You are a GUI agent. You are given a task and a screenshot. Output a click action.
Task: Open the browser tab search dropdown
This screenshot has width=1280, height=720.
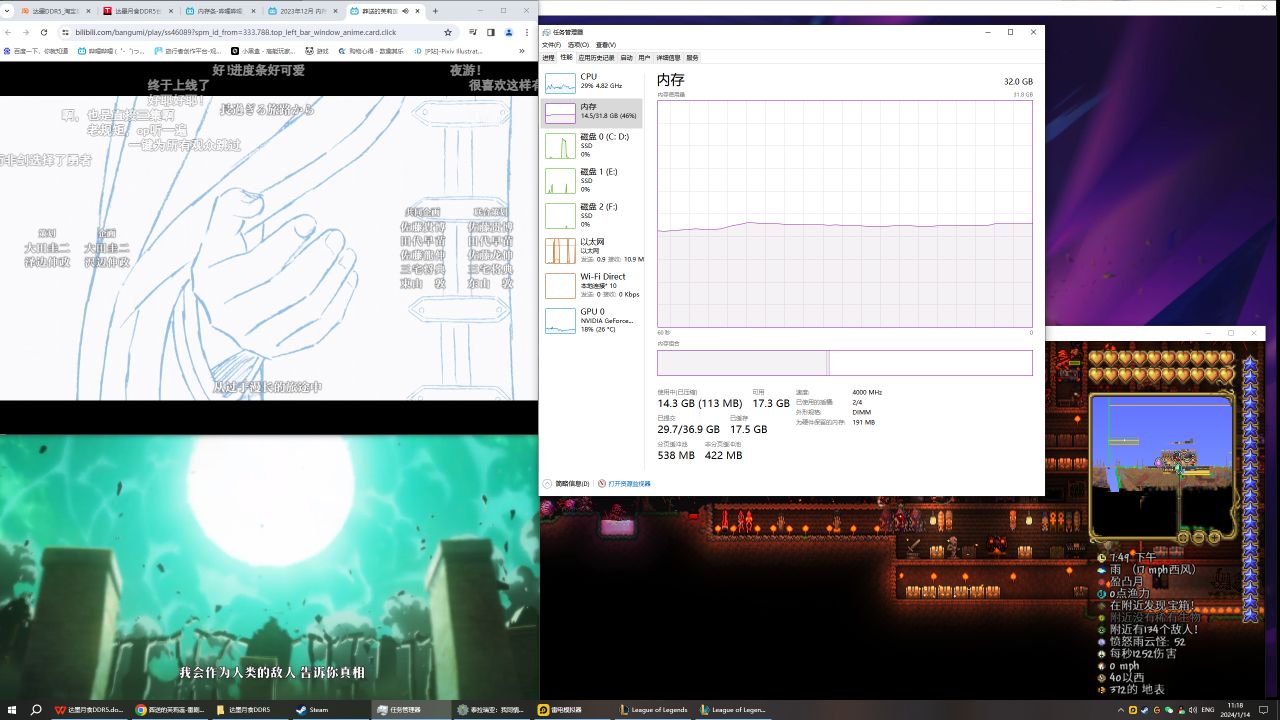[8, 11]
